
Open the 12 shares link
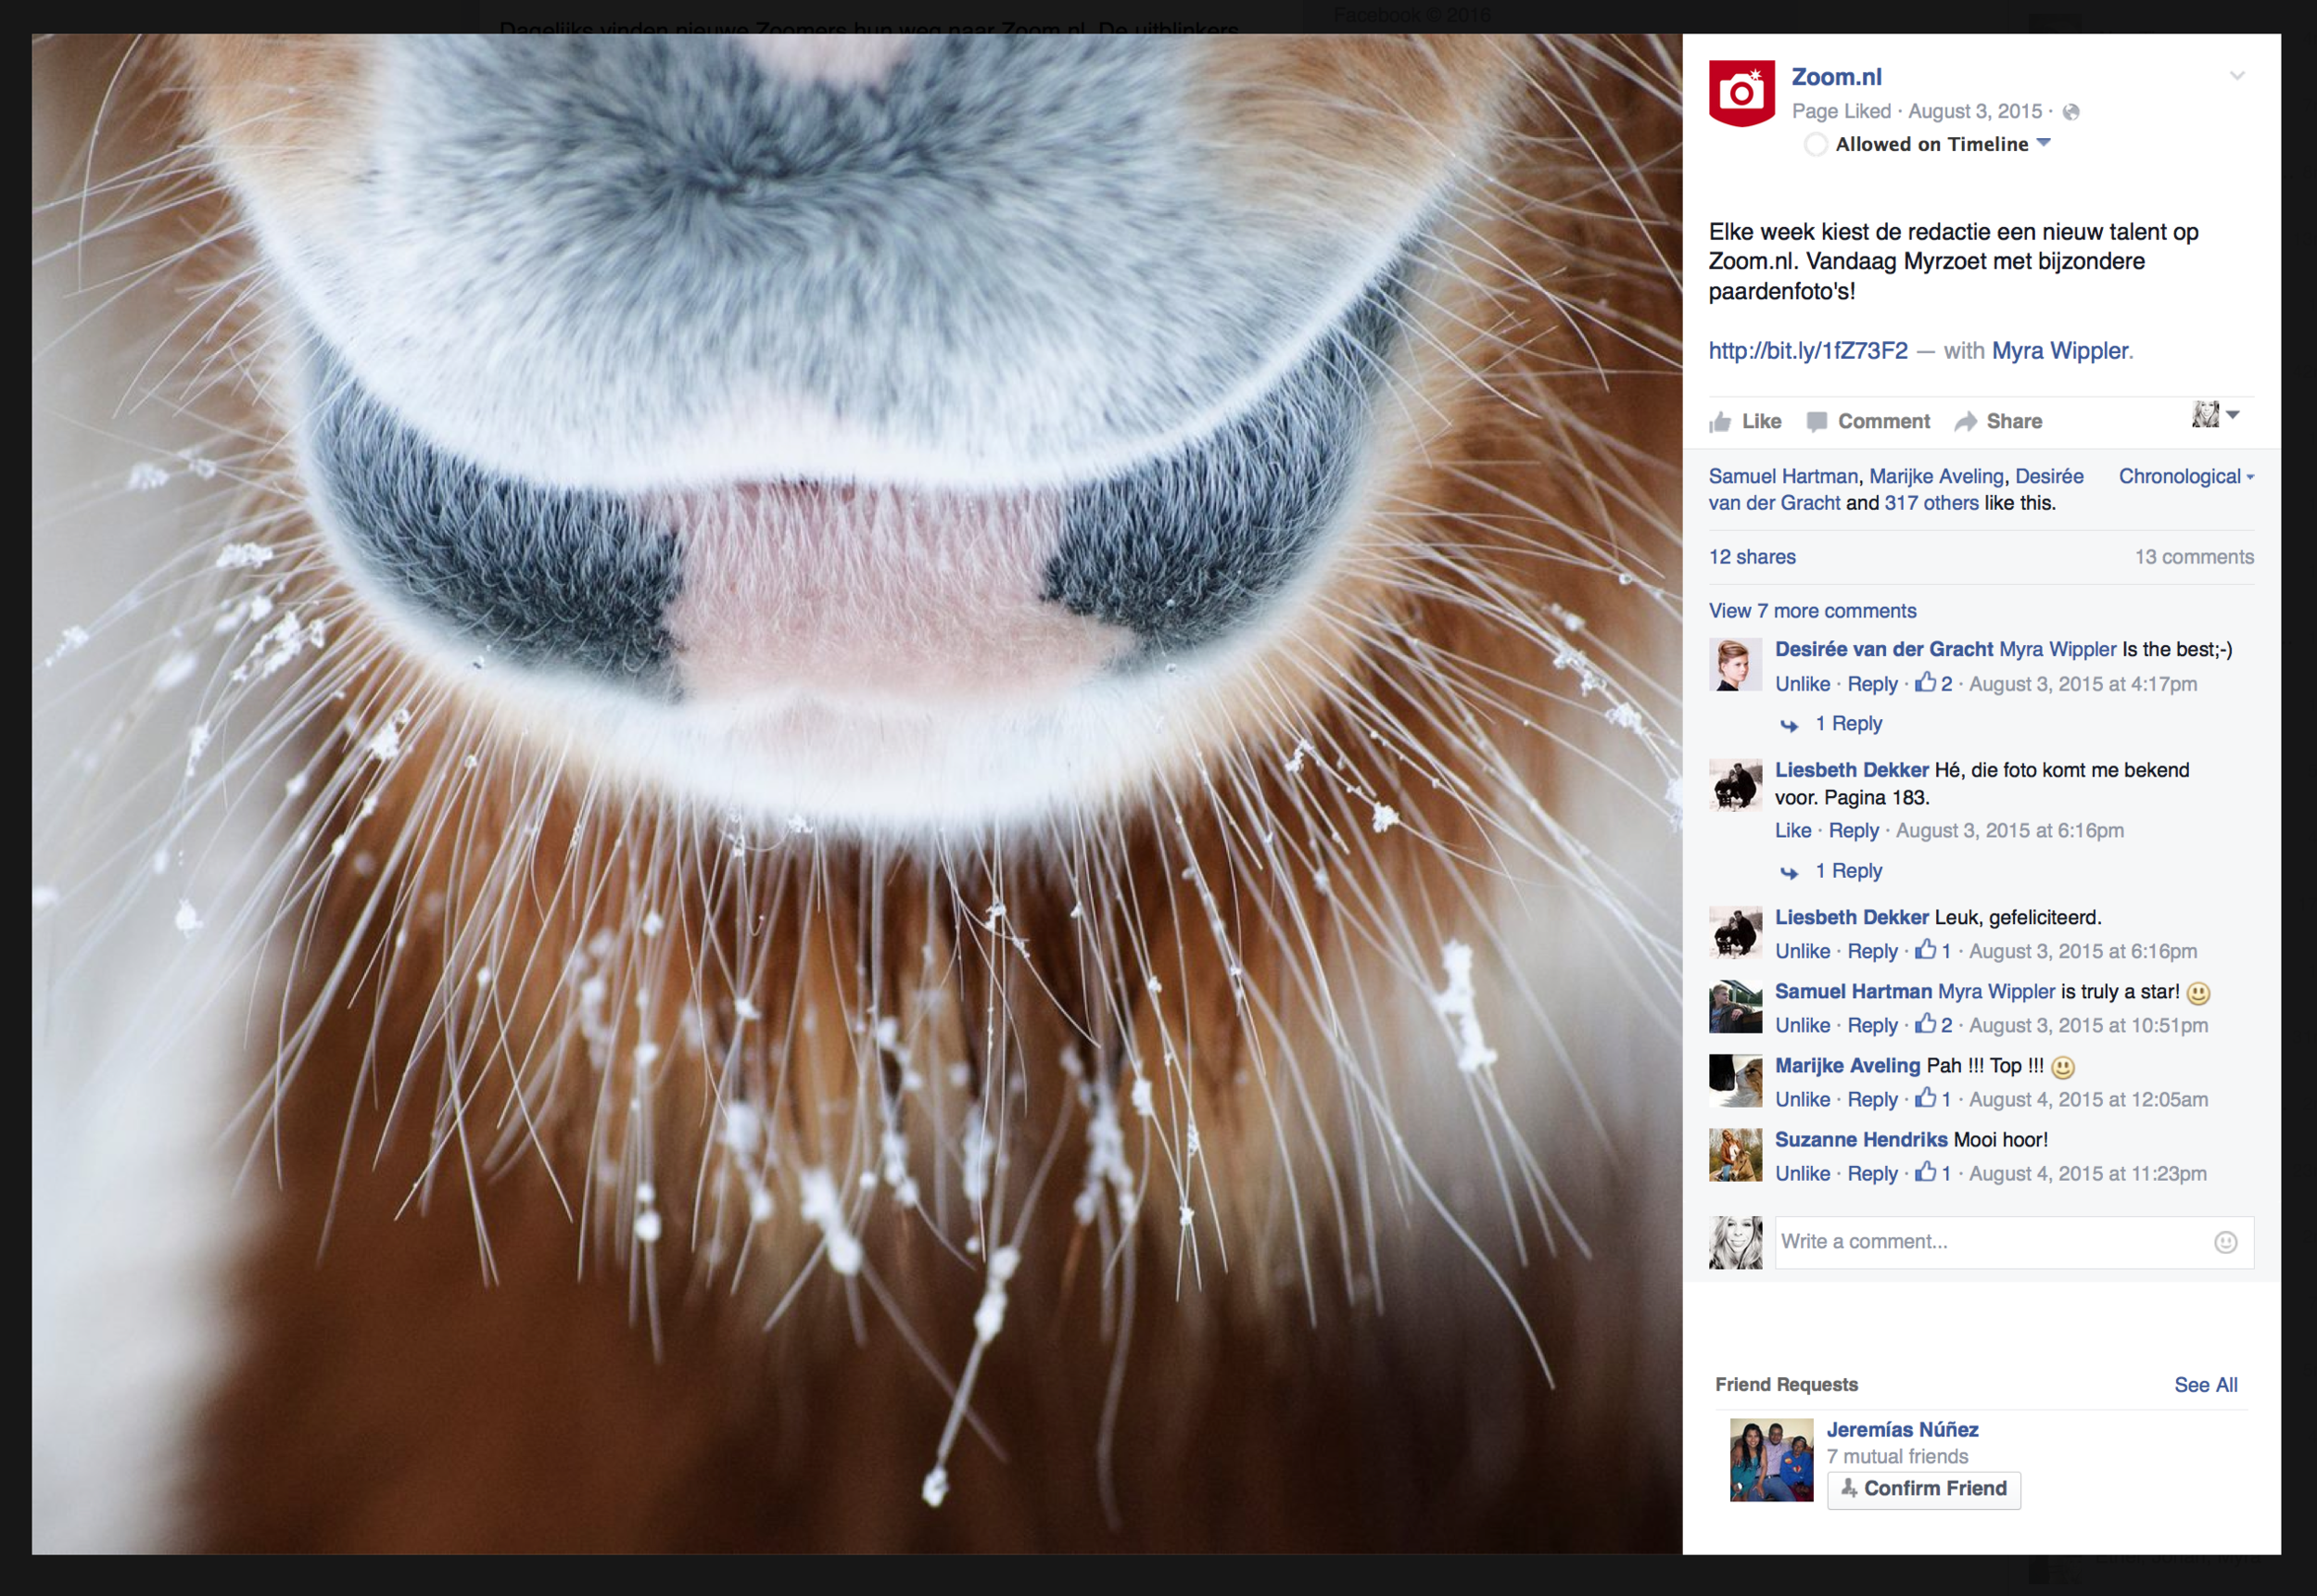point(1751,557)
